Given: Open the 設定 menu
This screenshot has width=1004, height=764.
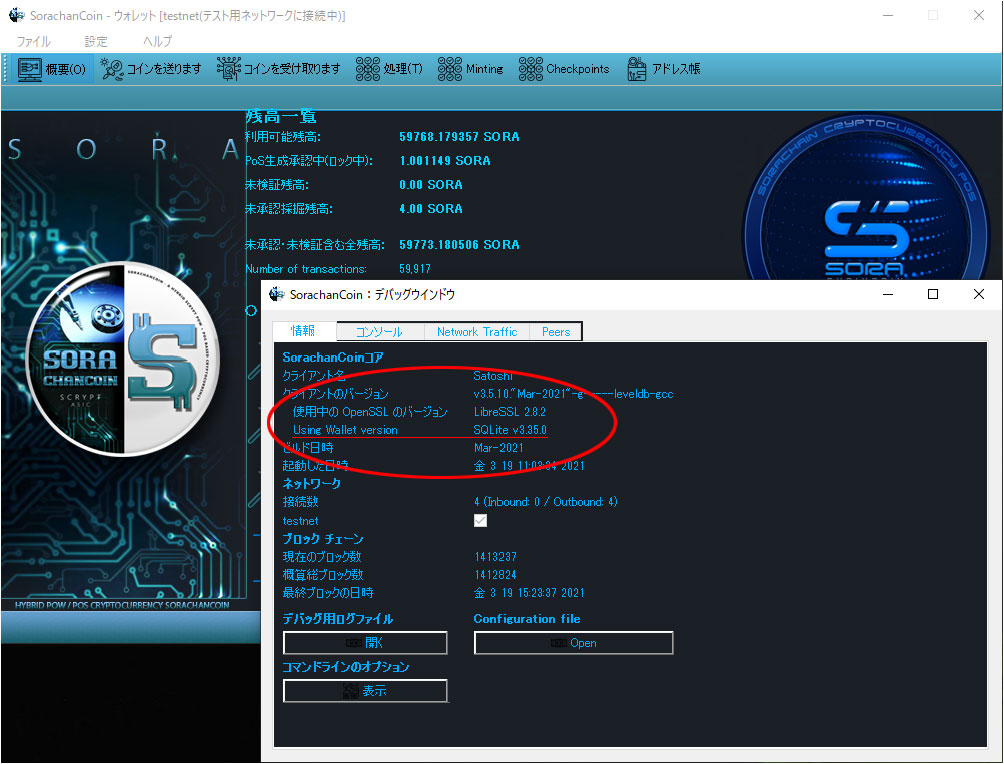Looking at the screenshot, I should 96,42.
